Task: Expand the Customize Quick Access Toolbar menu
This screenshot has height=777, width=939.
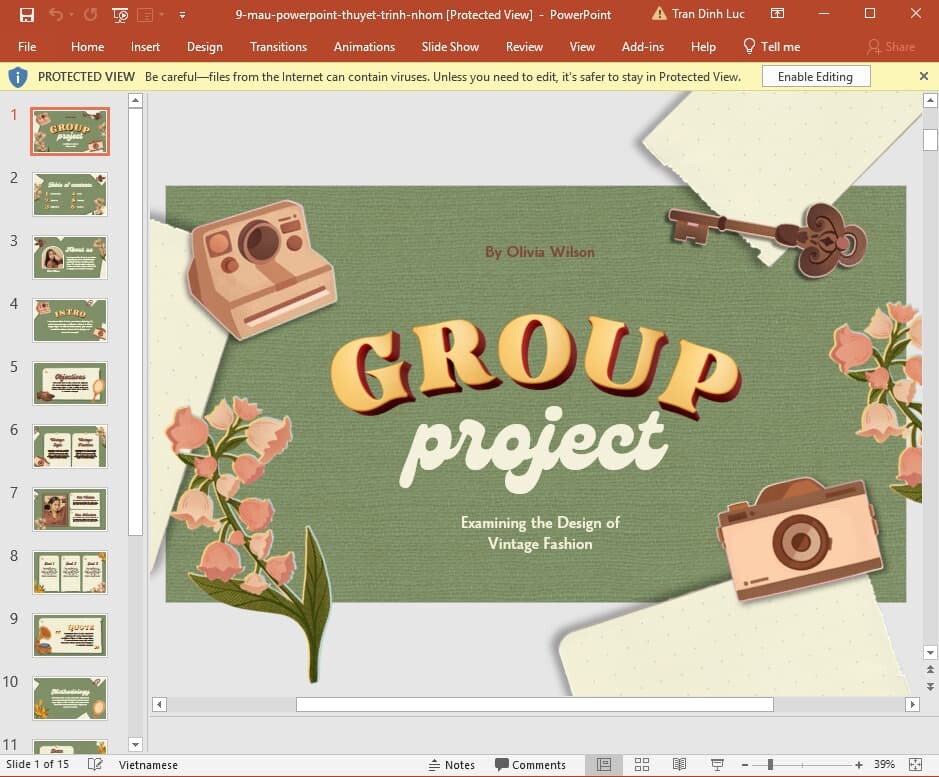Action: tap(182, 14)
